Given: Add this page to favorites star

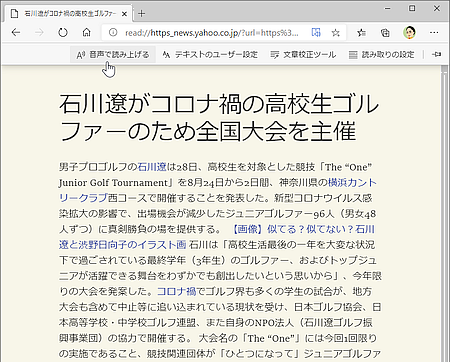Looking at the screenshot, I should [x=335, y=32].
